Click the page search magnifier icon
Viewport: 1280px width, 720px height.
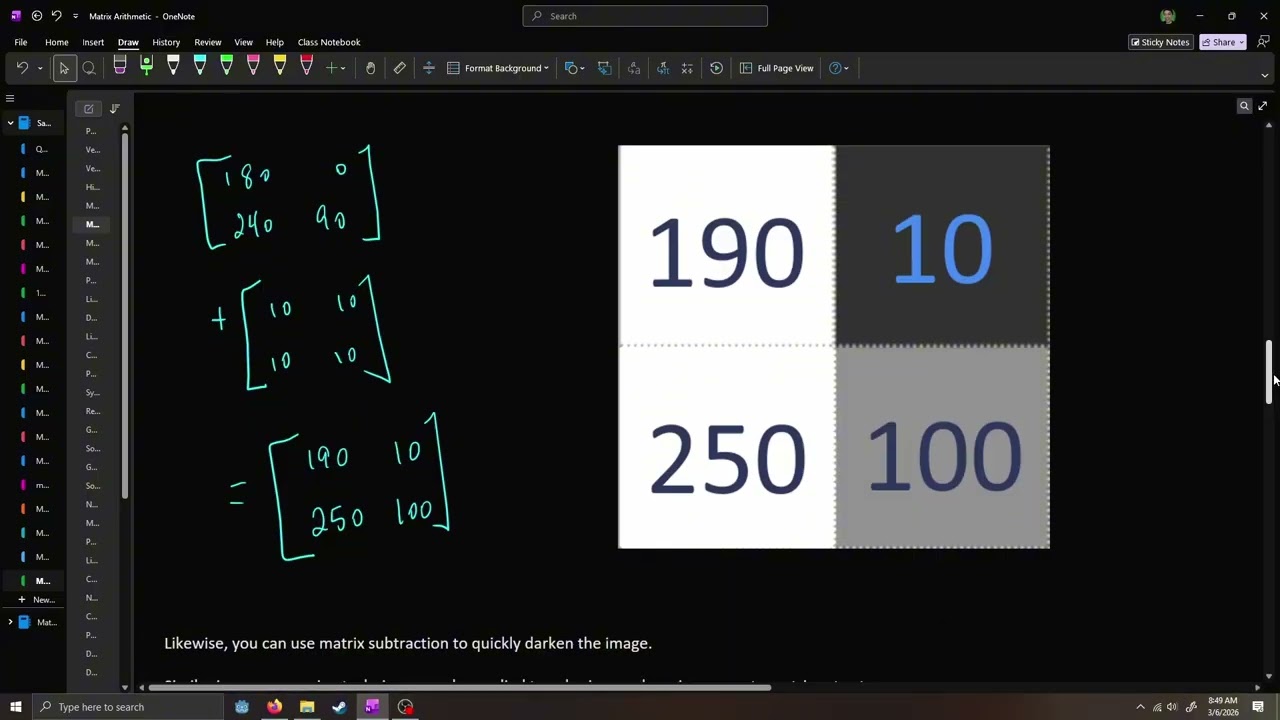point(1244,106)
